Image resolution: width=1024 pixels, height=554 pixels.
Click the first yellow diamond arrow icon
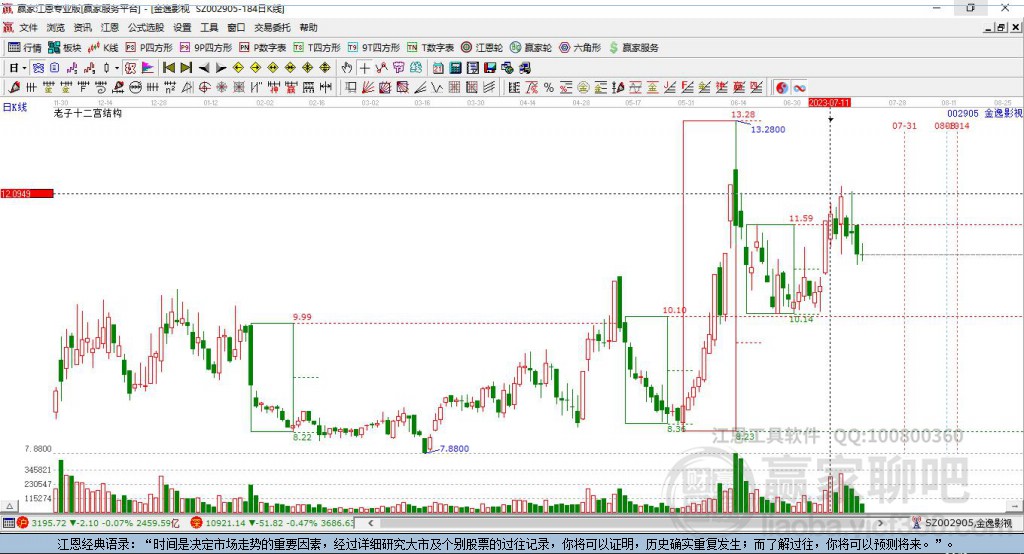[238, 68]
